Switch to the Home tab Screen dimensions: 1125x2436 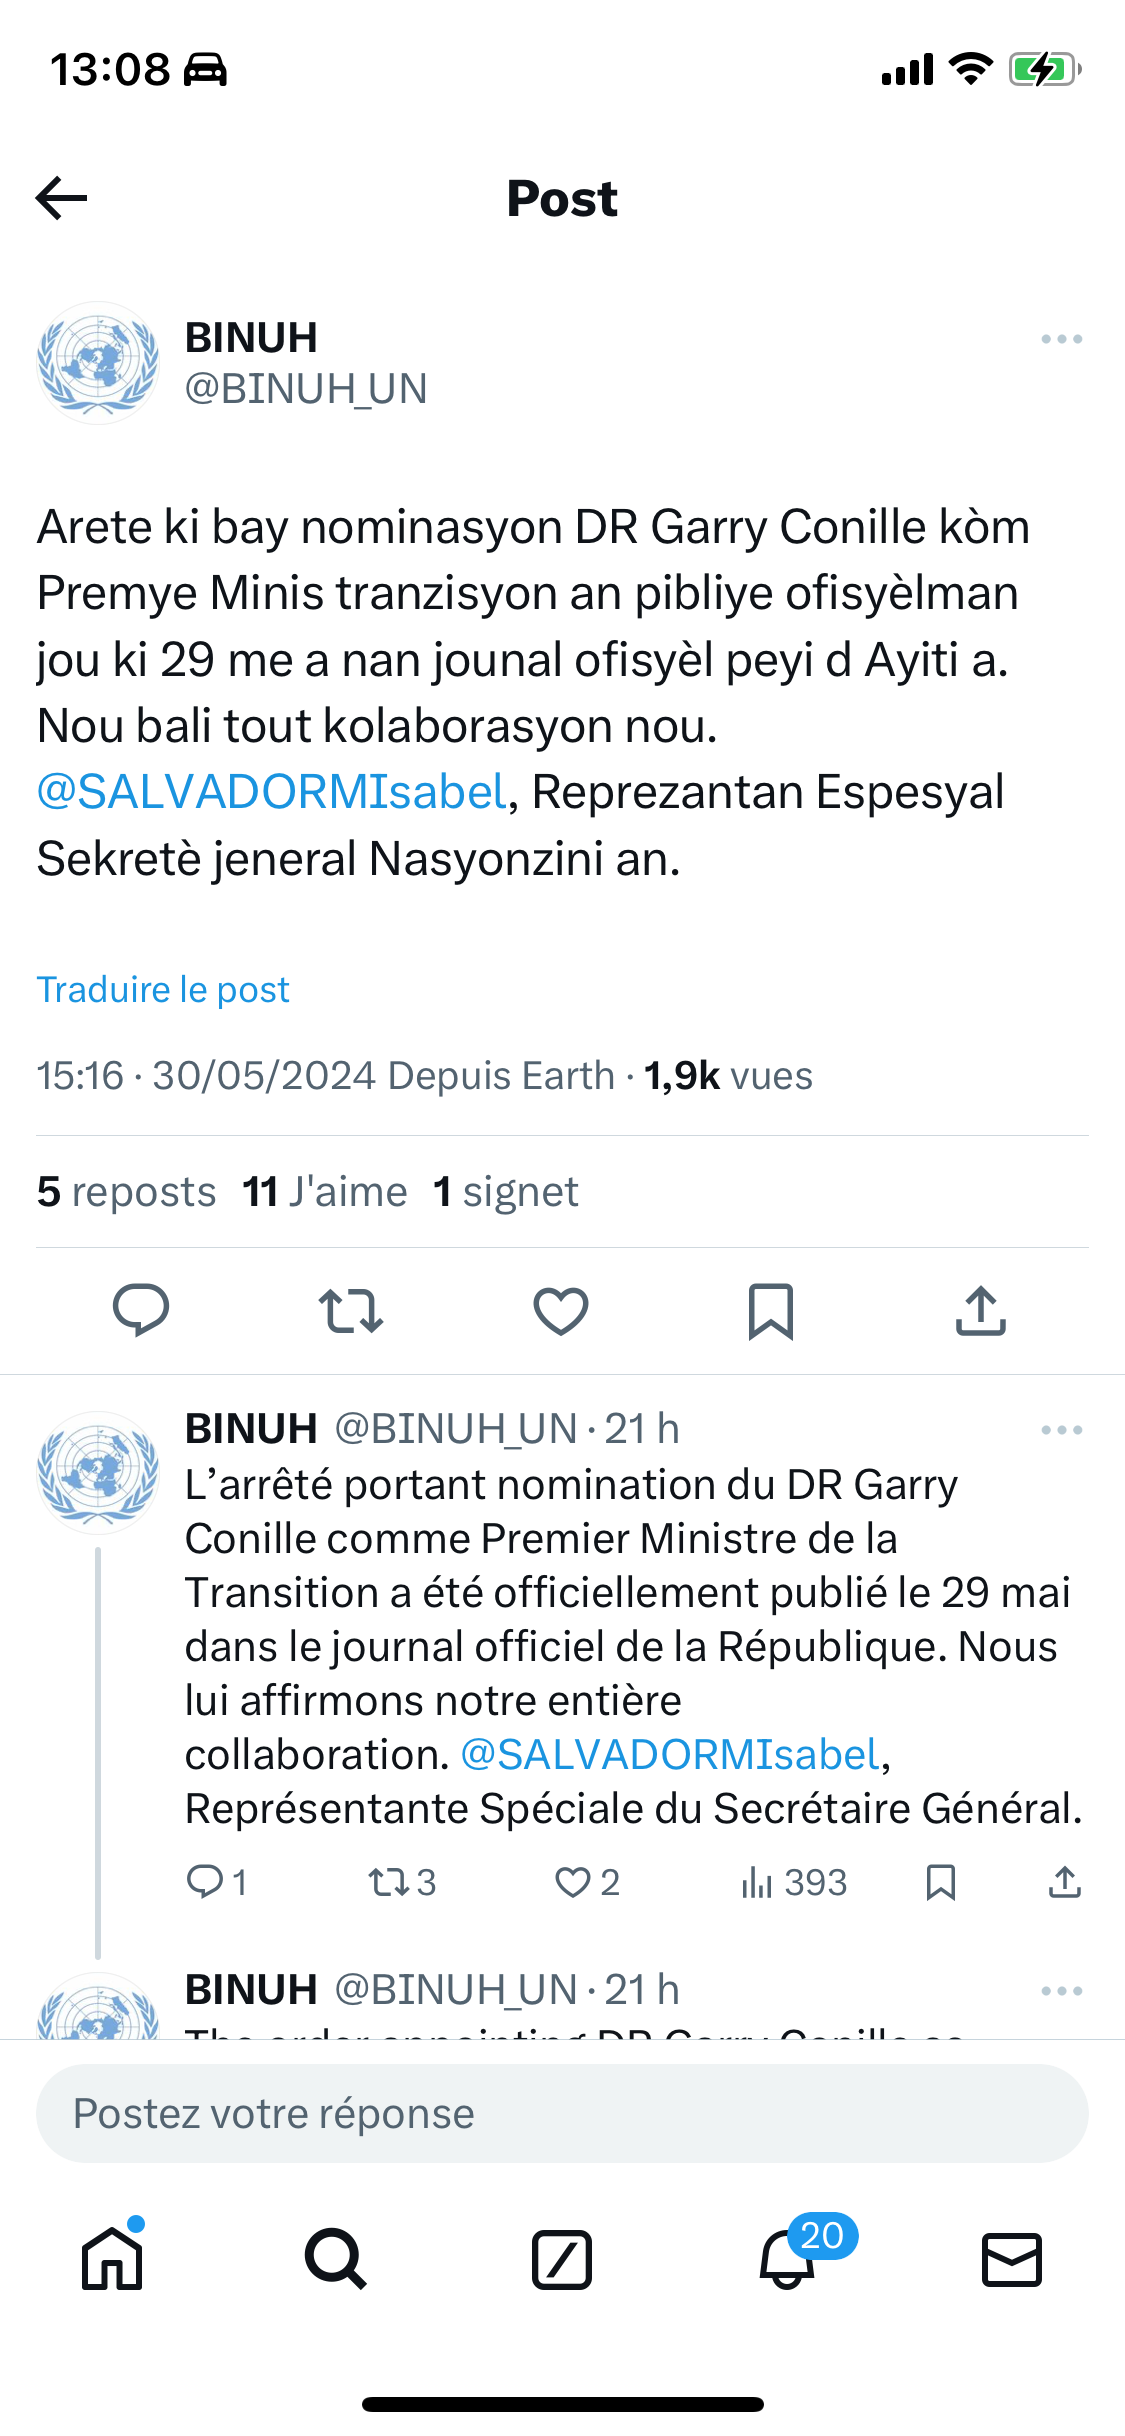tap(112, 2258)
